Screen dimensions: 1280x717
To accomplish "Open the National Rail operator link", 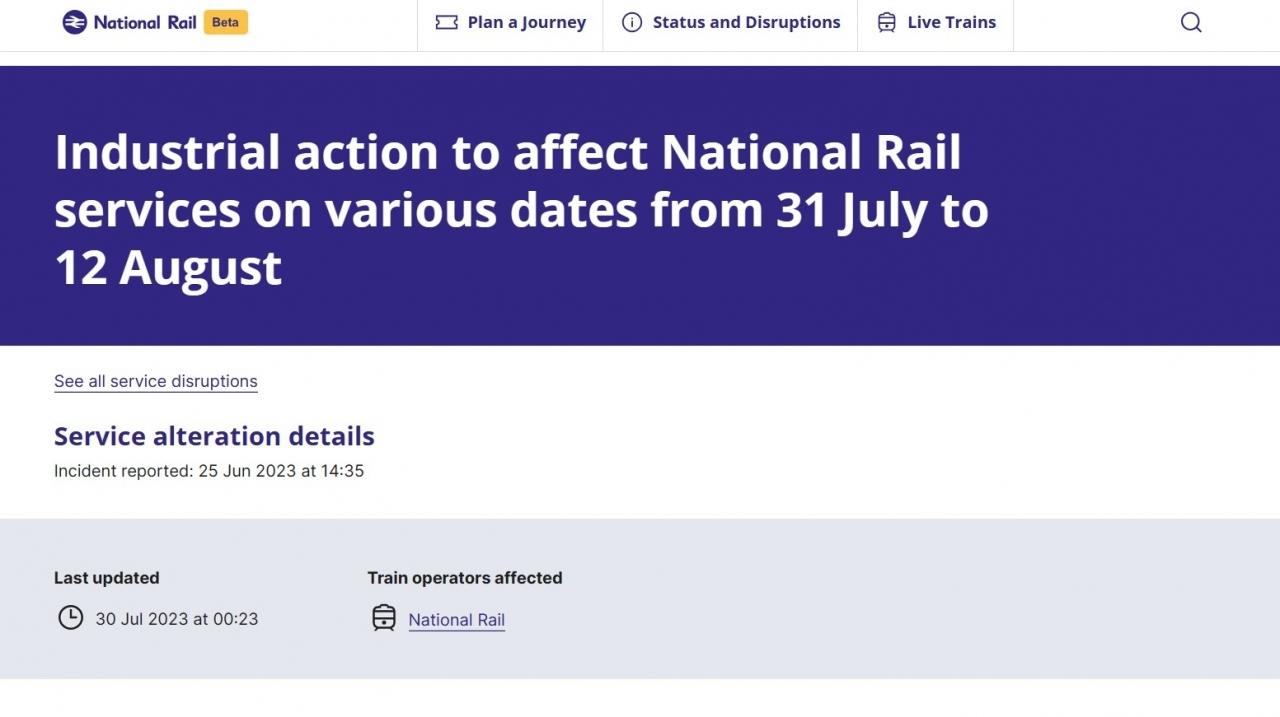I will (x=457, y=620).
